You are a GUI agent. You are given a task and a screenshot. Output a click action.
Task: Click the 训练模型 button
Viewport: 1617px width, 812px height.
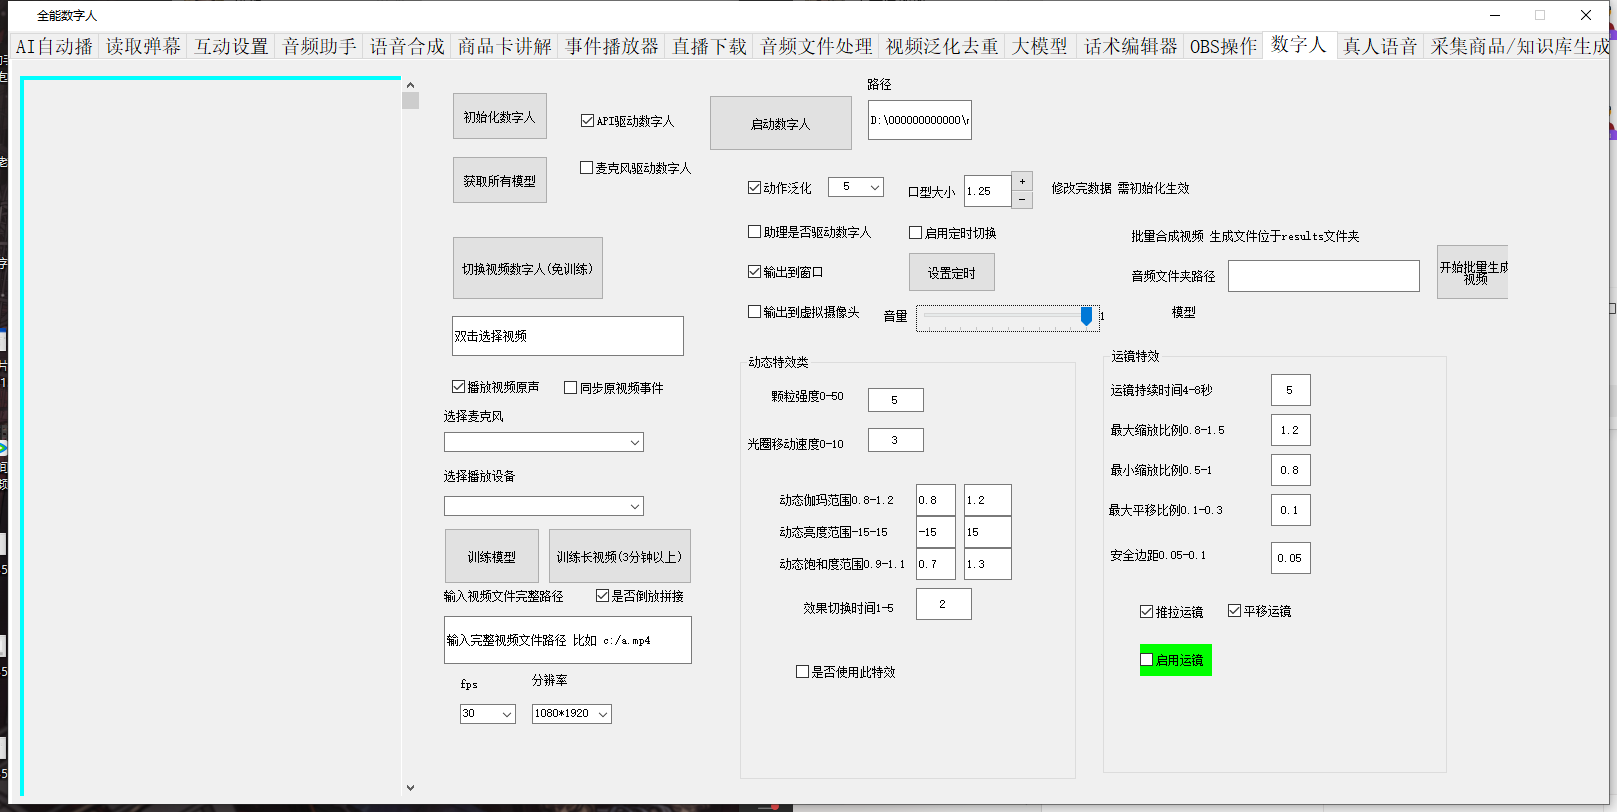(x=491, y=556)
